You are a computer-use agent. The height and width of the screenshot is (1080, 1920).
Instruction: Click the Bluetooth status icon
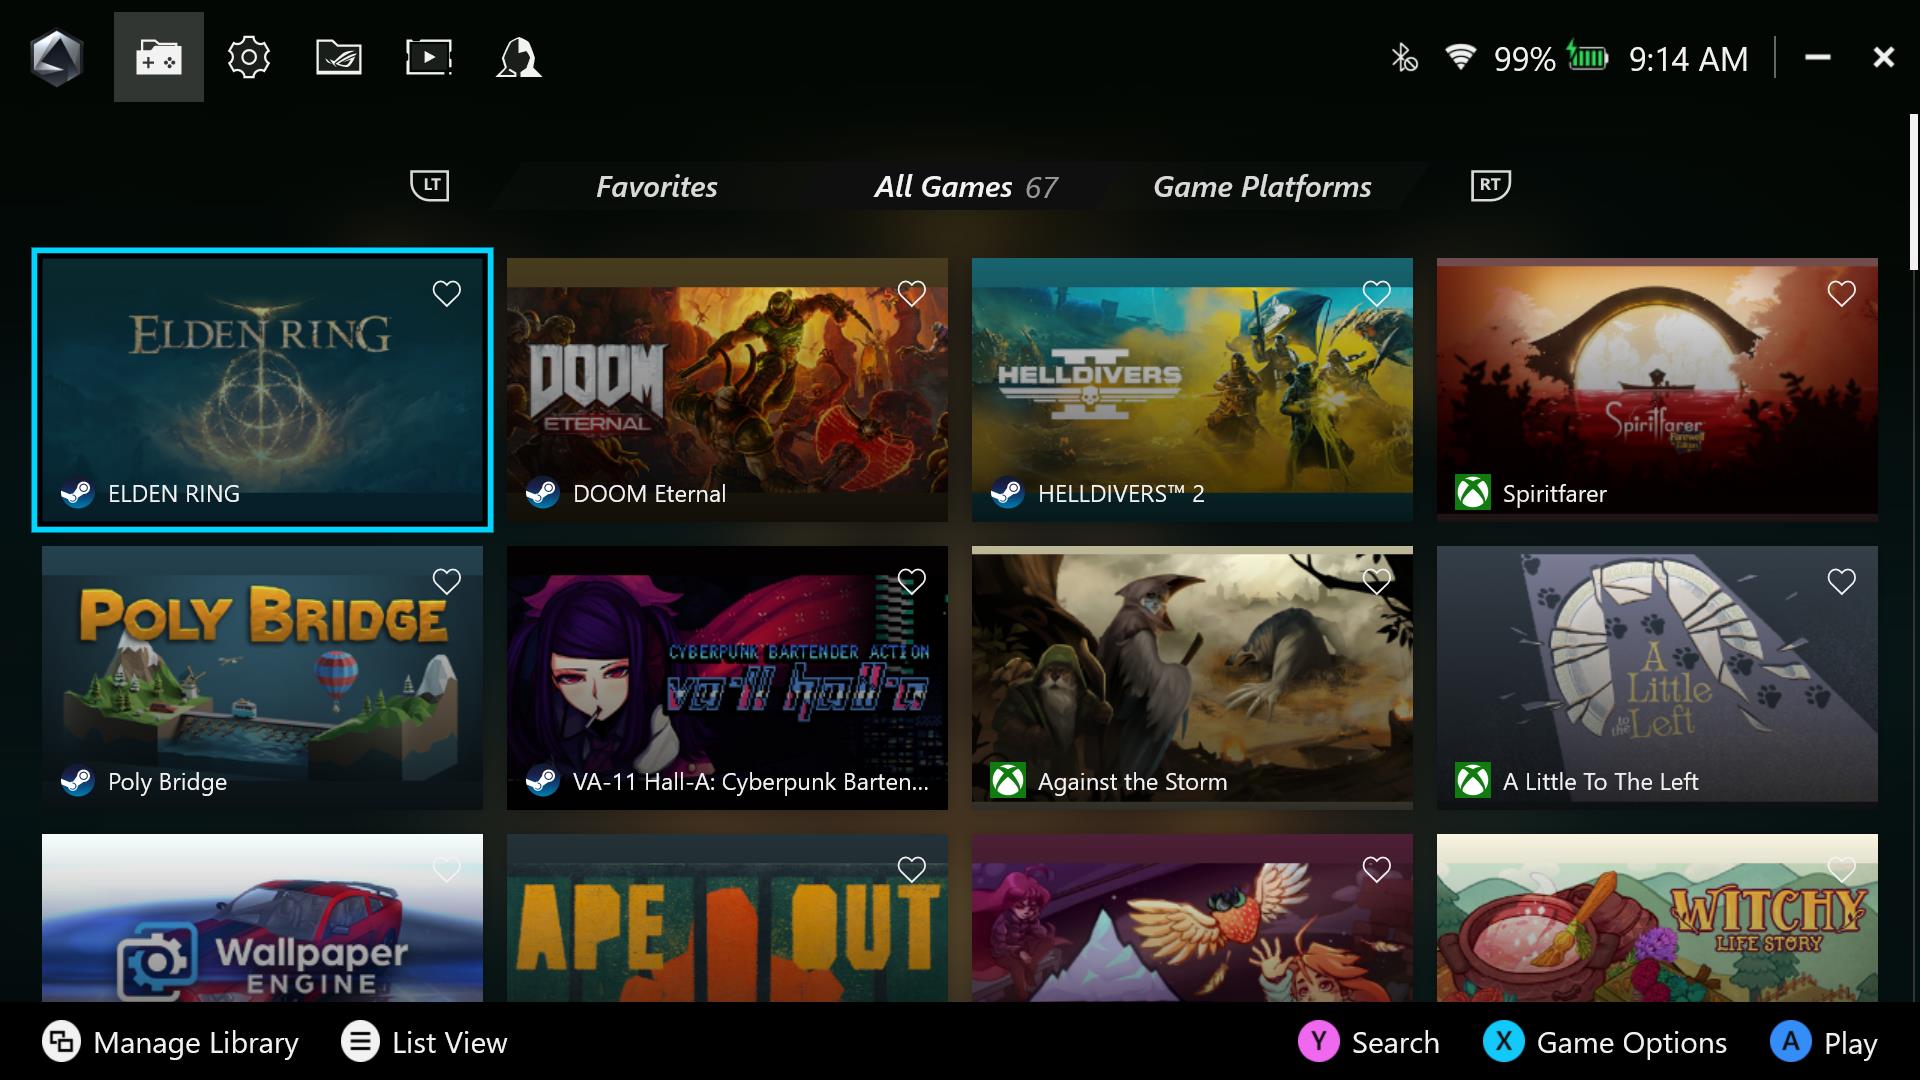(x=1400, y=57)
